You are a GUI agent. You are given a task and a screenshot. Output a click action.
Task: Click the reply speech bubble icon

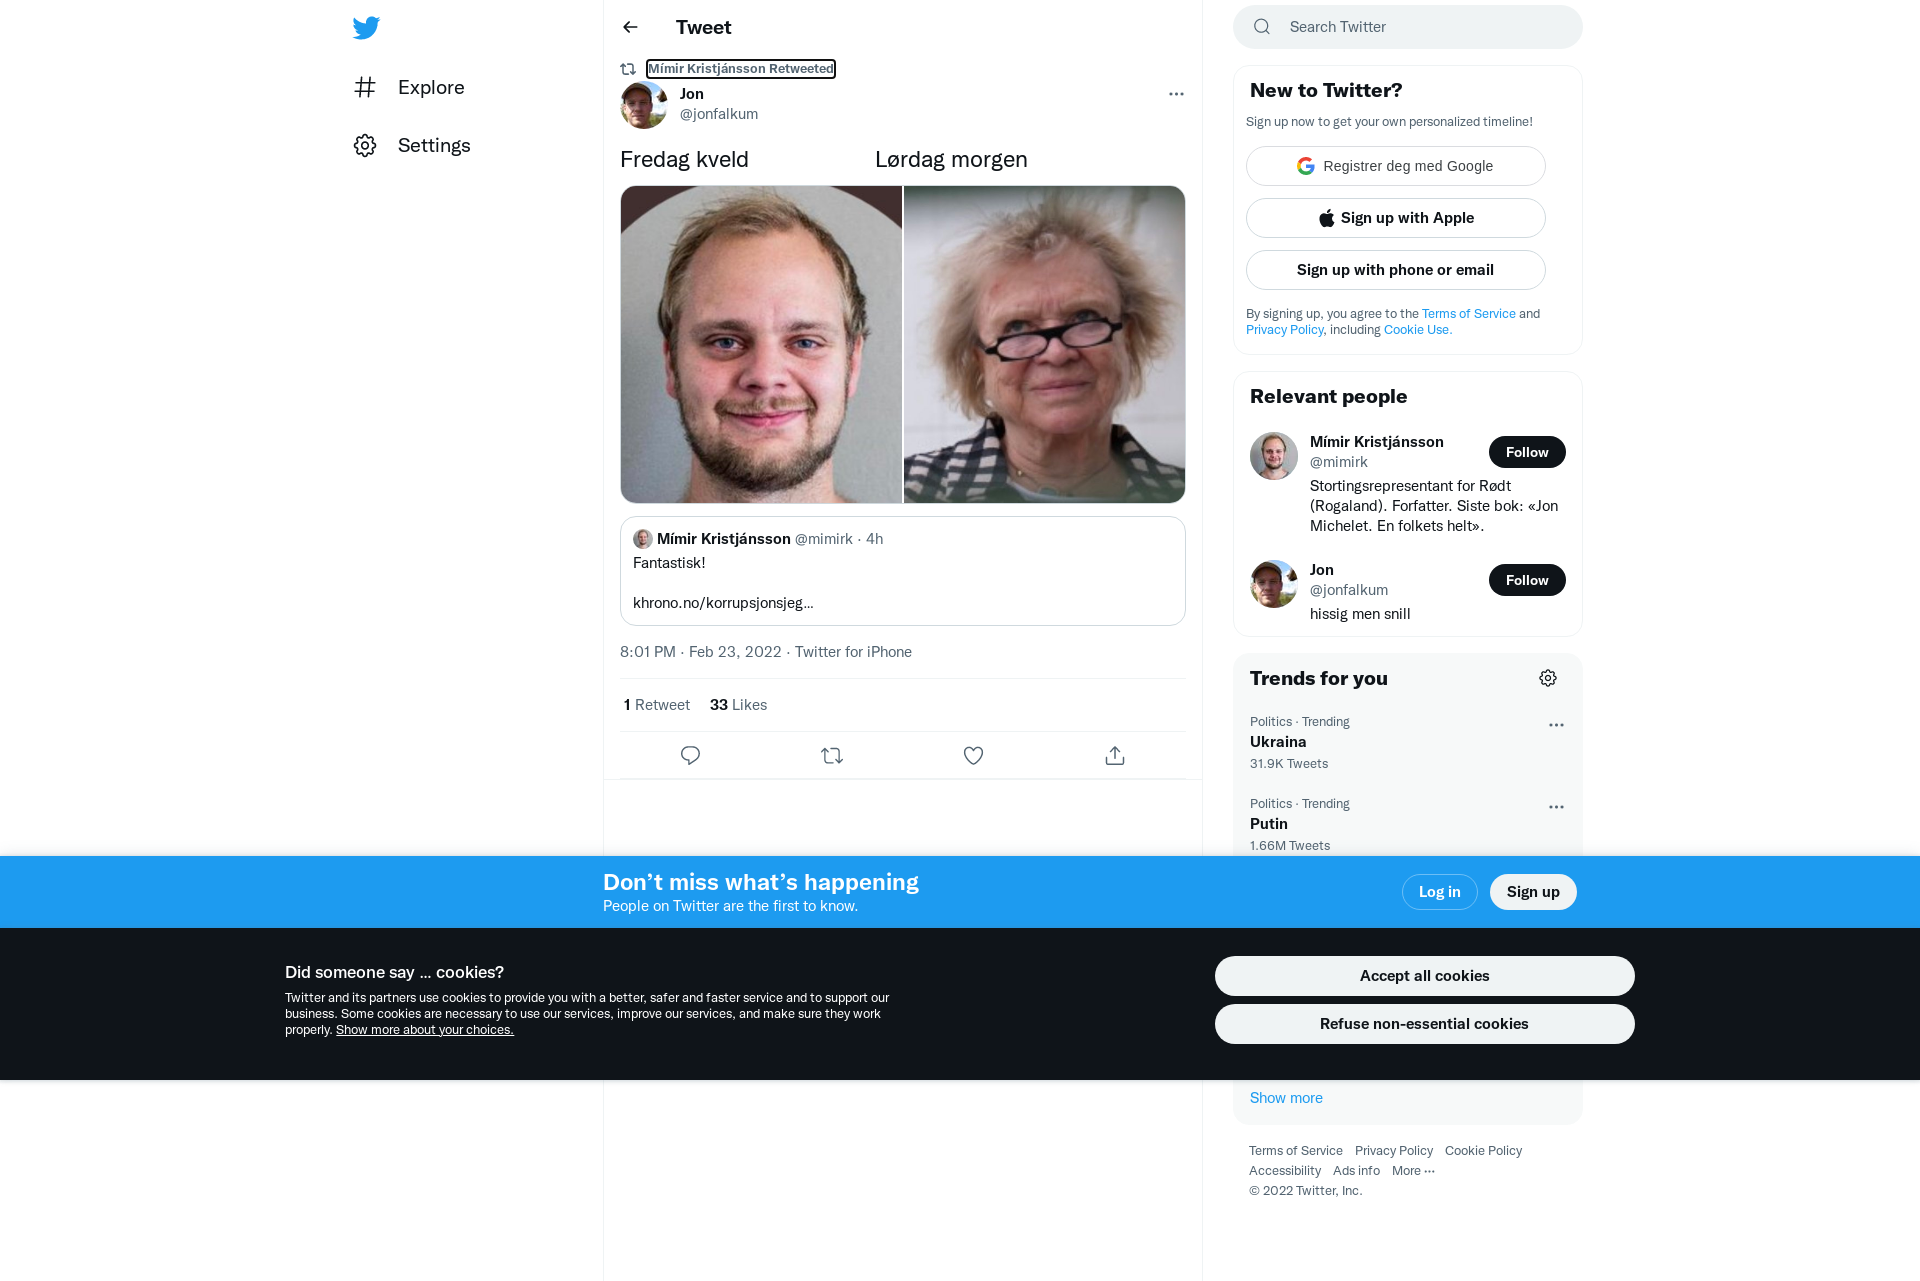(690, 756)
